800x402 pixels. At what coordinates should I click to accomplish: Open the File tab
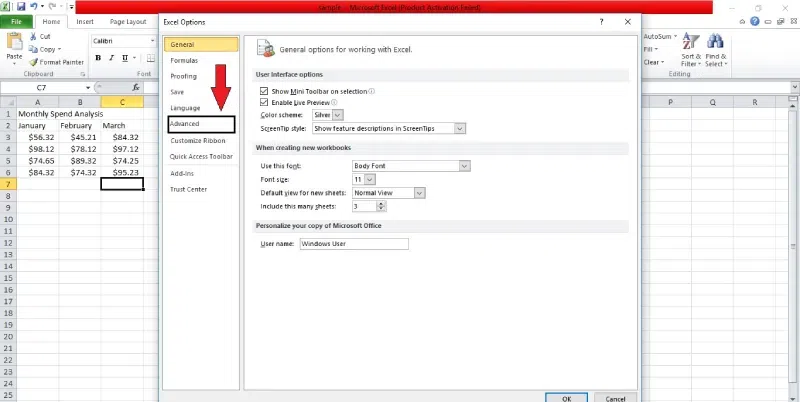16,21
